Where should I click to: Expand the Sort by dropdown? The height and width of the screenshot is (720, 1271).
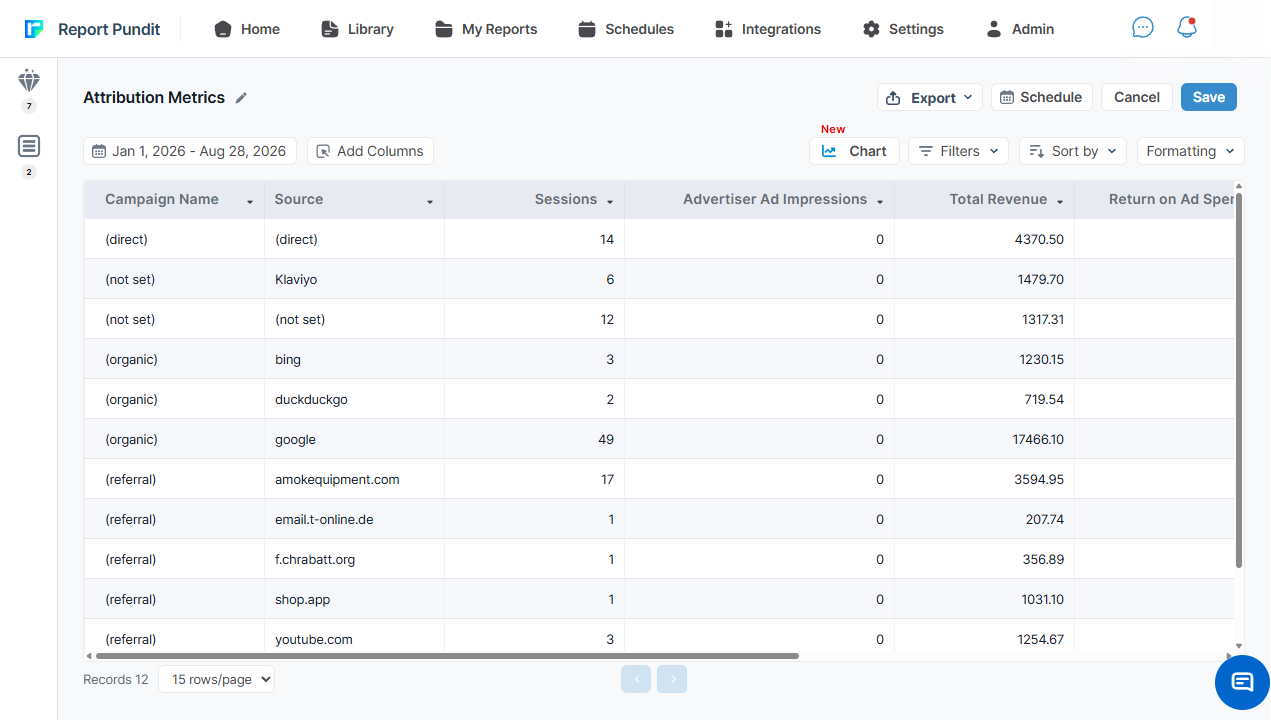tap(1073, 151)
